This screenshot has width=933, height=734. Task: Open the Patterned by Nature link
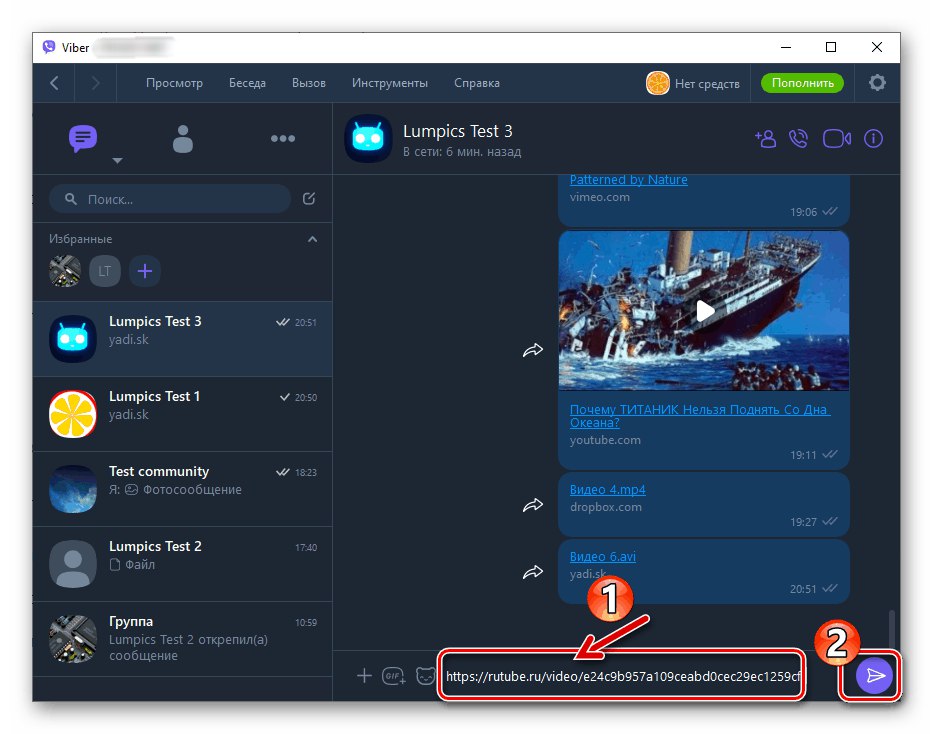[628, 180]
